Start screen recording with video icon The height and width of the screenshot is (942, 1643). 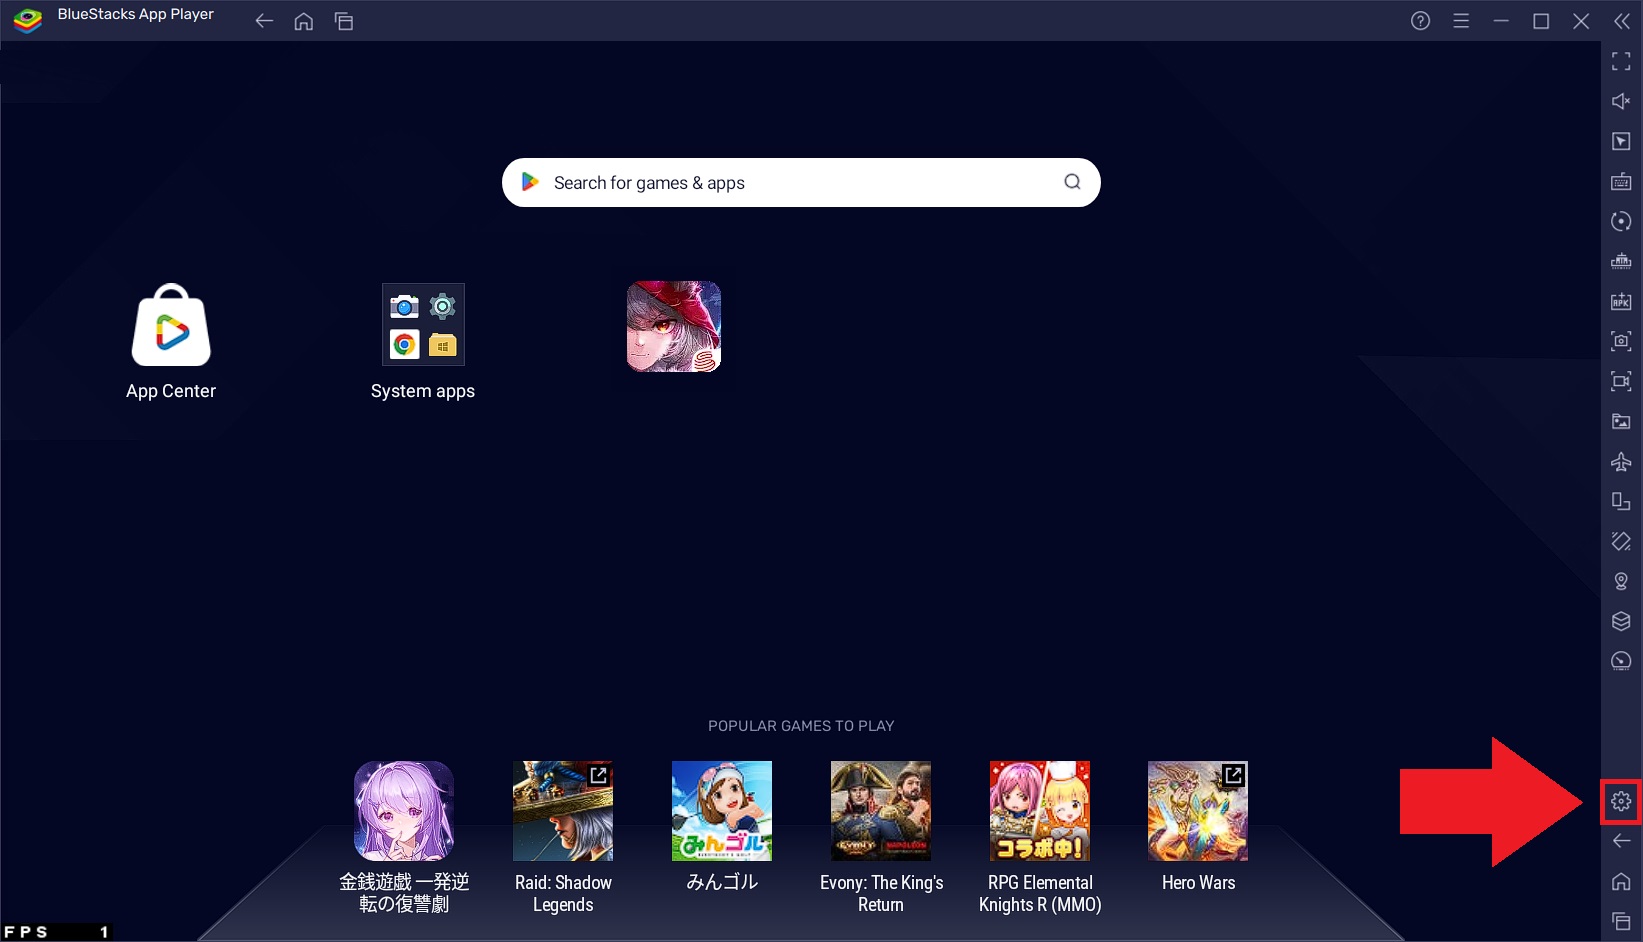click(1621, 381)
